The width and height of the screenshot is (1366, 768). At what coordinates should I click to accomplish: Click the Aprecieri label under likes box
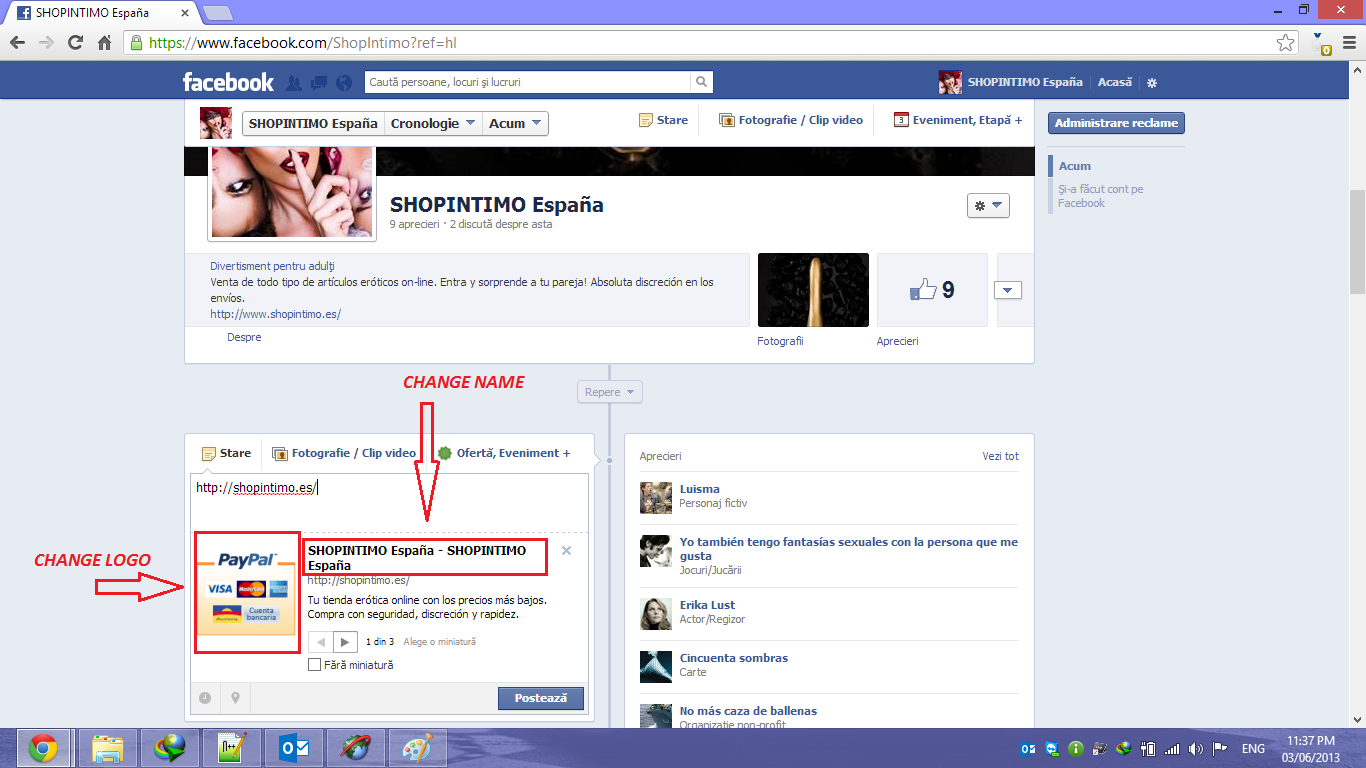point(897,341)
